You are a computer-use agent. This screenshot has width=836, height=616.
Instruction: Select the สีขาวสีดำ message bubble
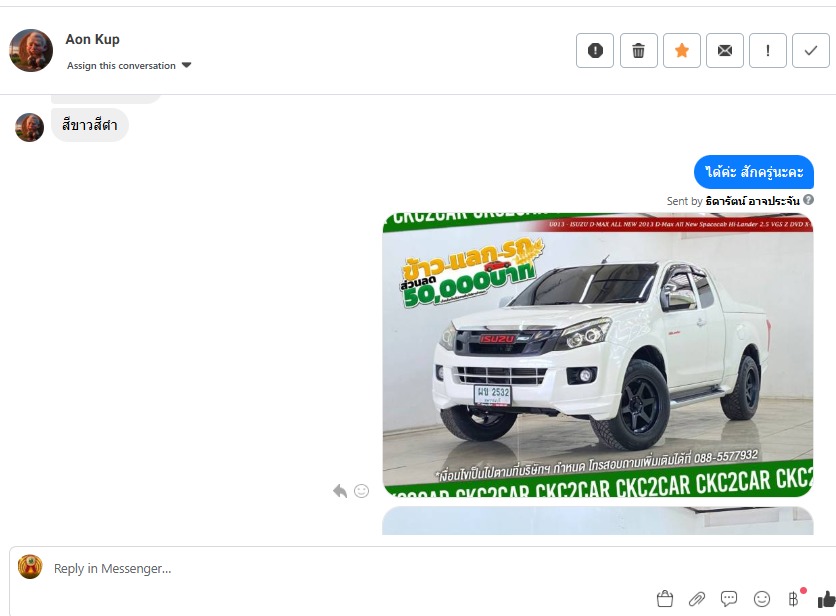coord(90,125)
